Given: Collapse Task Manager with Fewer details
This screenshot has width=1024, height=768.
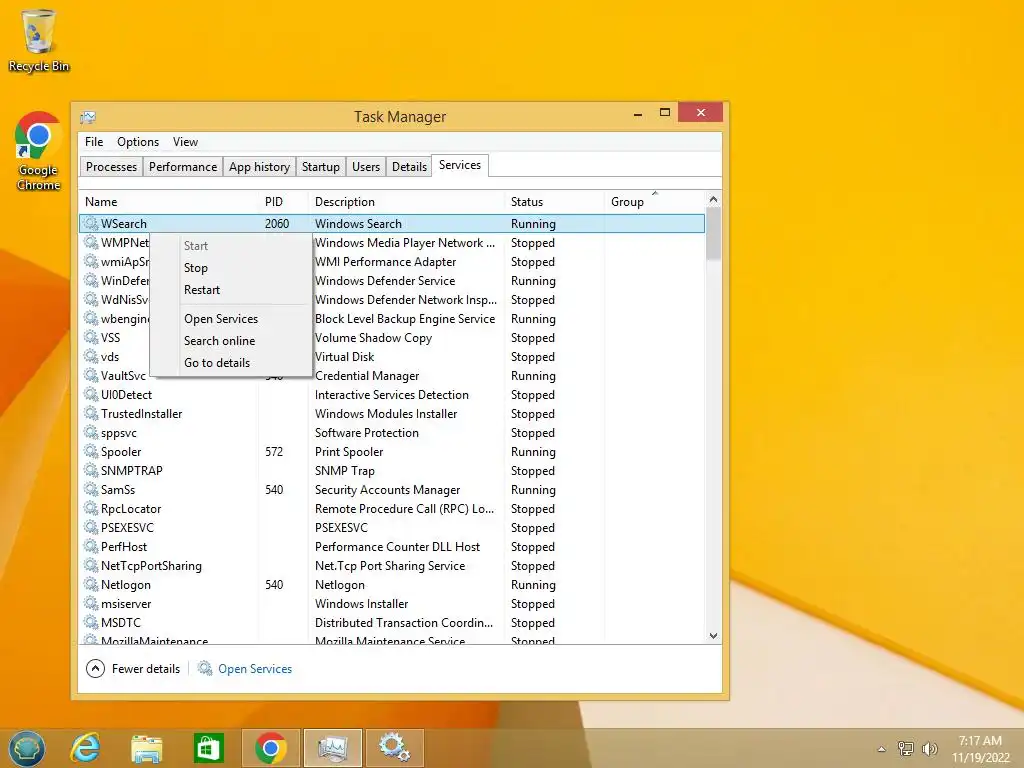Looking at the screenshot, I should [133, 669].
